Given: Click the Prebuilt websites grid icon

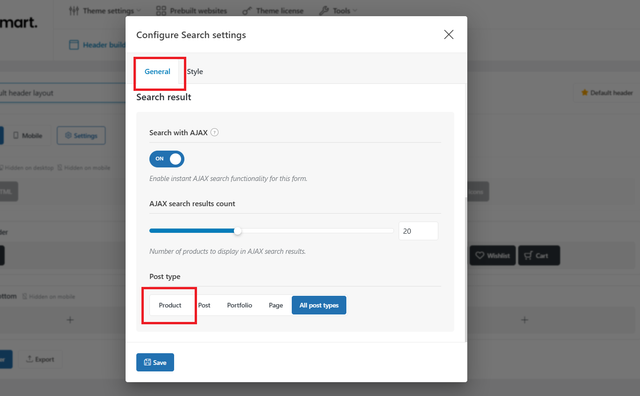Looking at the screenshot, I should [x=161, y=11].
